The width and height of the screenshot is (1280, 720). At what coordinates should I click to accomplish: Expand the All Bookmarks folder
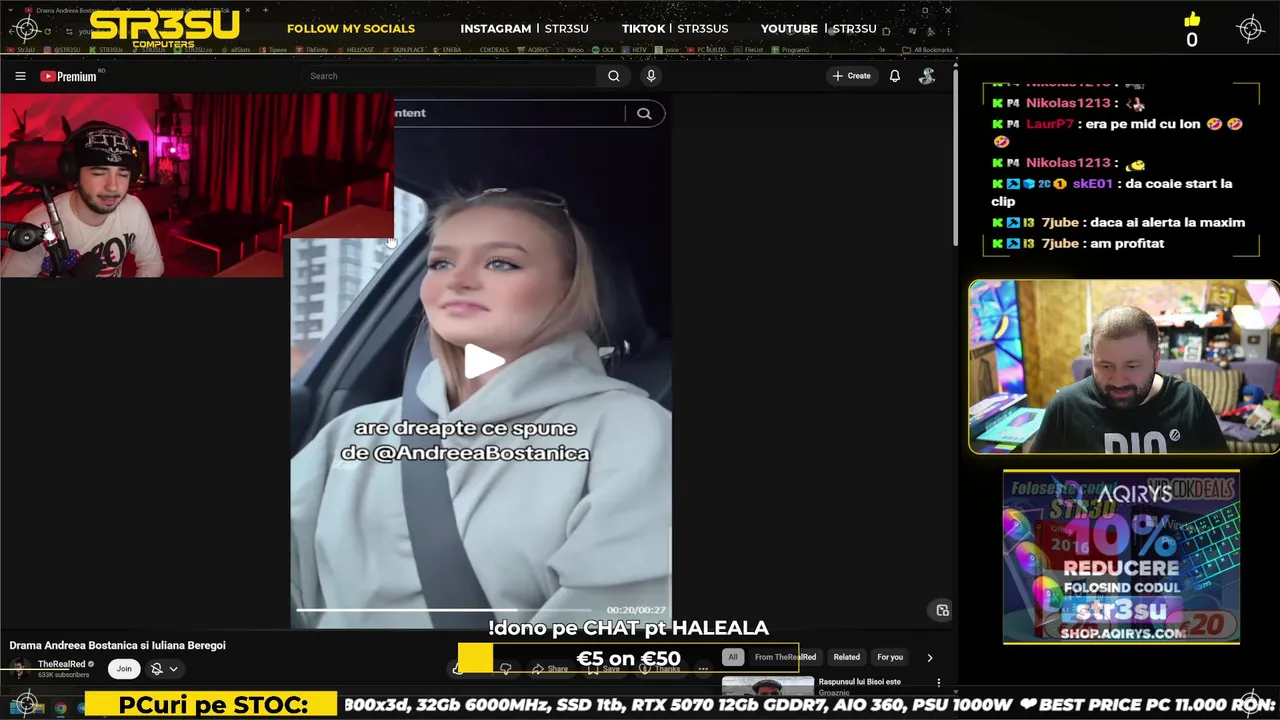927,49
